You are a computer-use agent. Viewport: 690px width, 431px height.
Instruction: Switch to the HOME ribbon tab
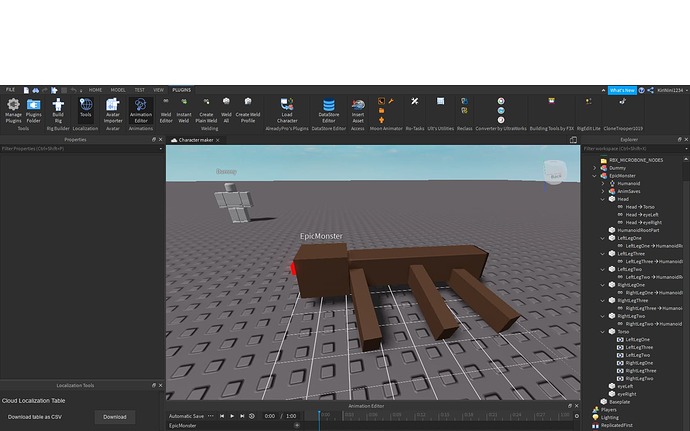tap(95, 90)
